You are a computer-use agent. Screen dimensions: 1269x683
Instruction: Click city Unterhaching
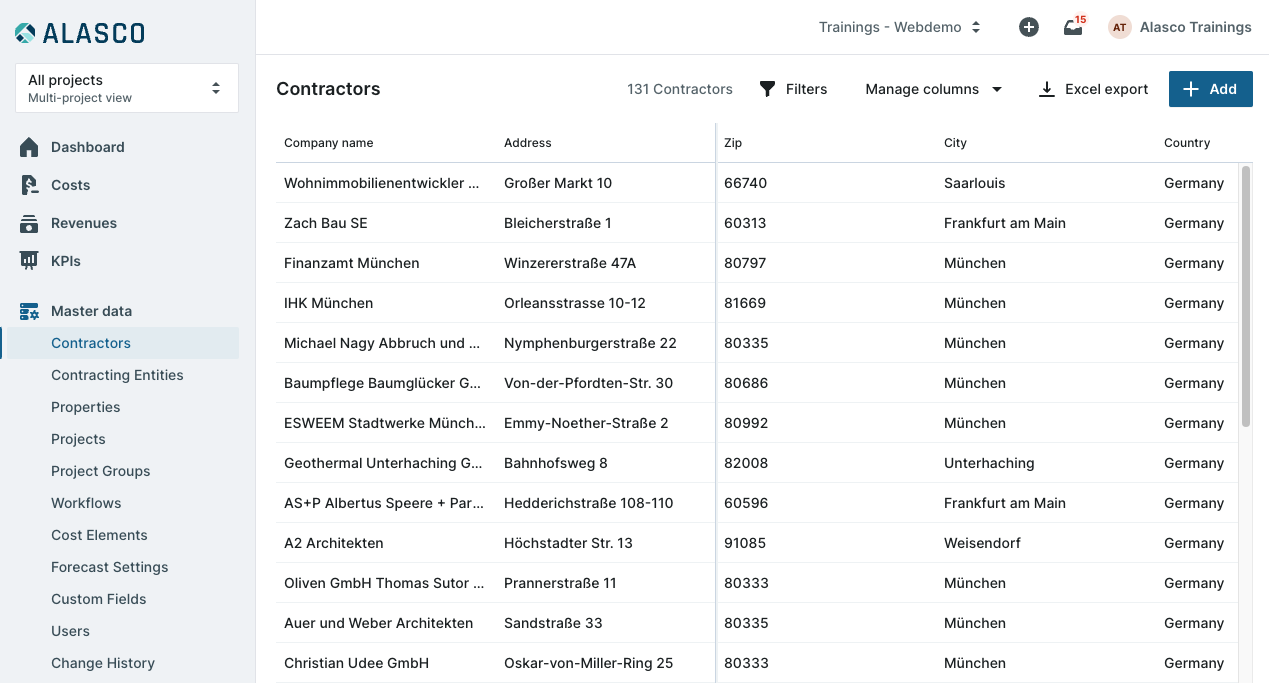click(989, 463)
